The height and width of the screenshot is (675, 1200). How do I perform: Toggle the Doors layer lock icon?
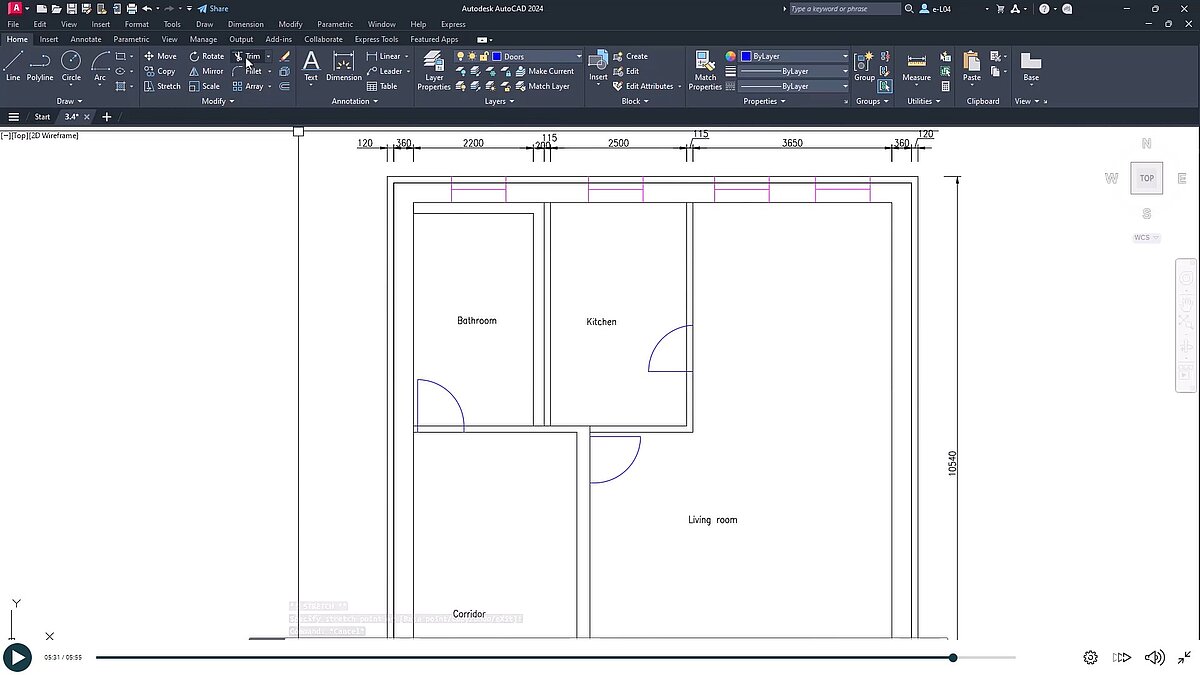point(484,56)
